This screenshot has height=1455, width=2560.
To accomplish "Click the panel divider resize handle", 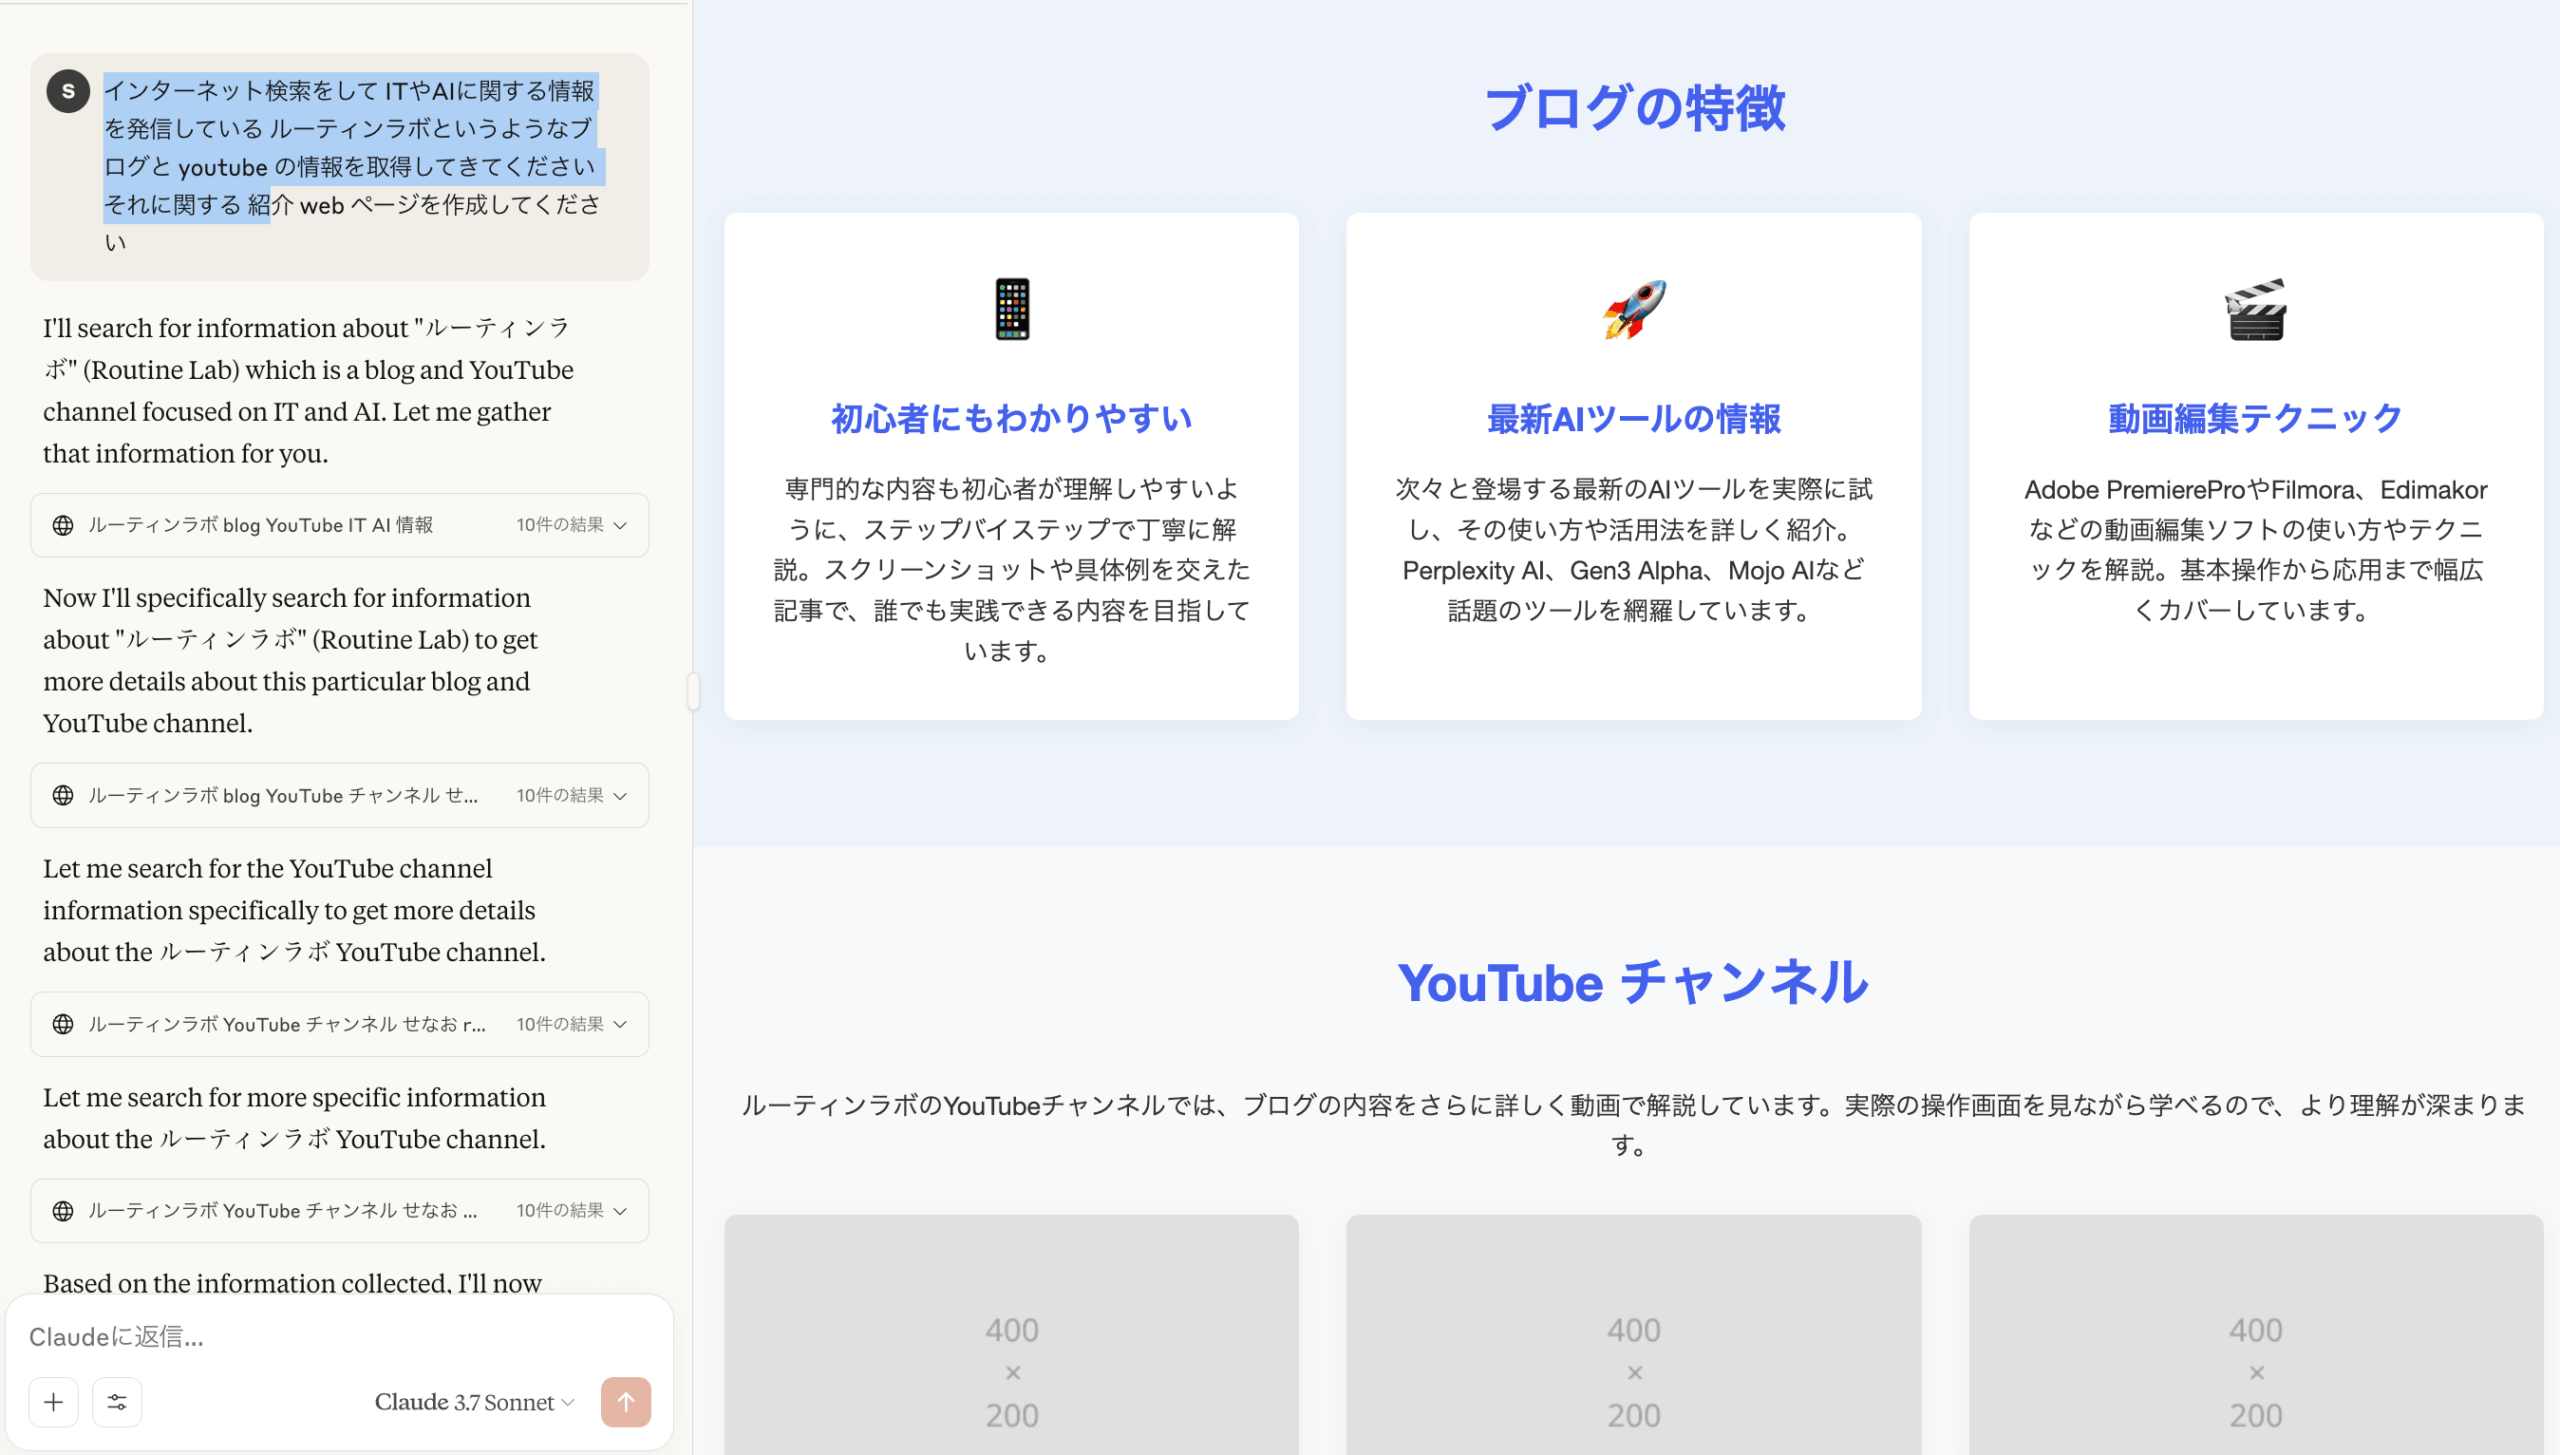I will [x=692, y=691].
